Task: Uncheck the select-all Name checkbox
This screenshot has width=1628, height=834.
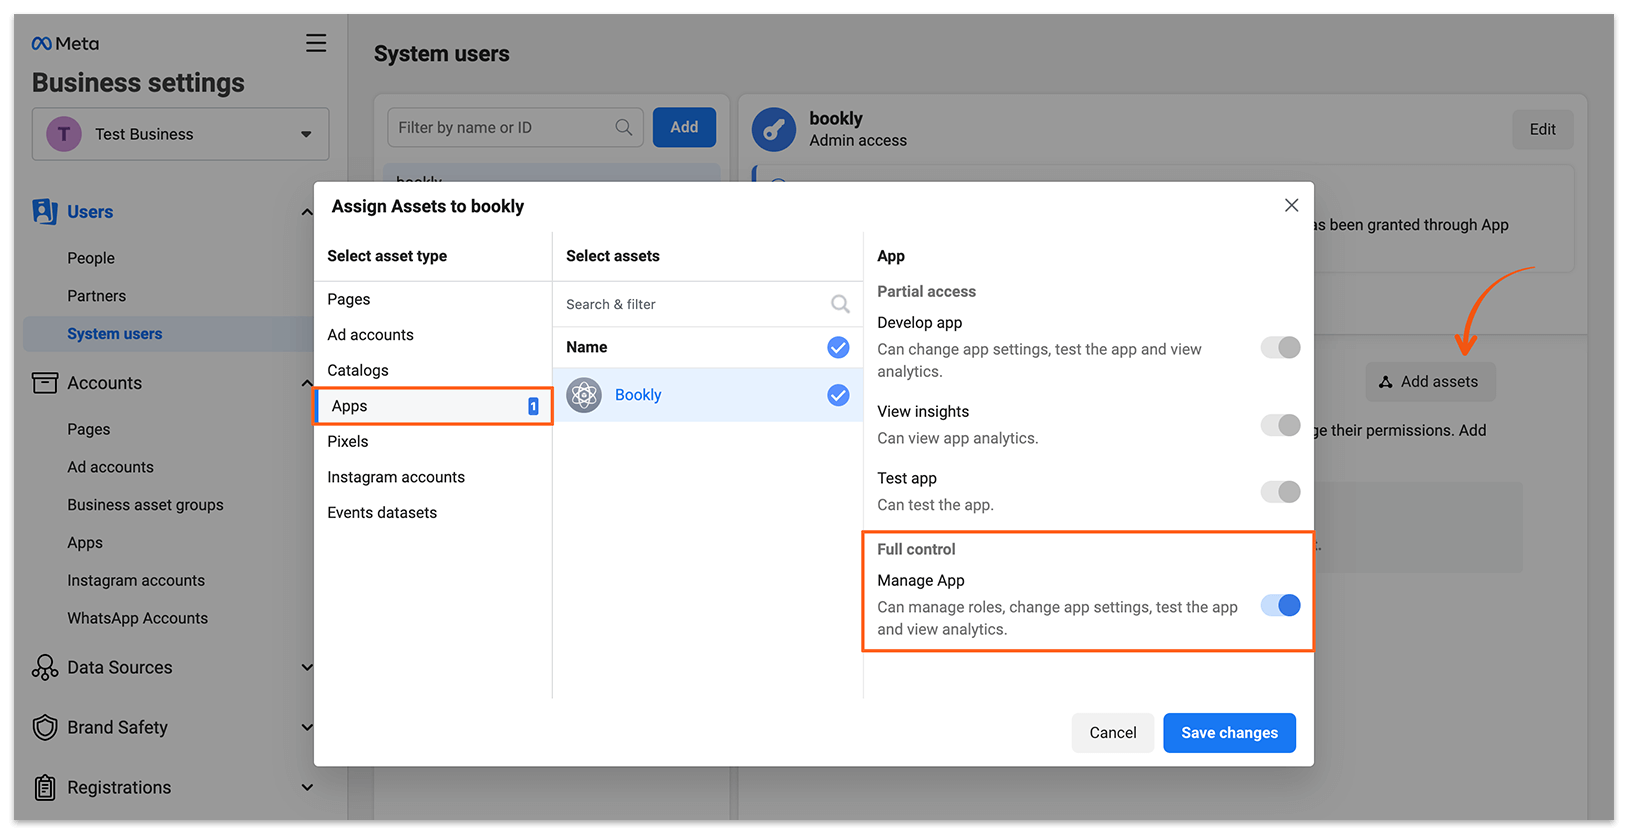Action: tap(838, 347)
